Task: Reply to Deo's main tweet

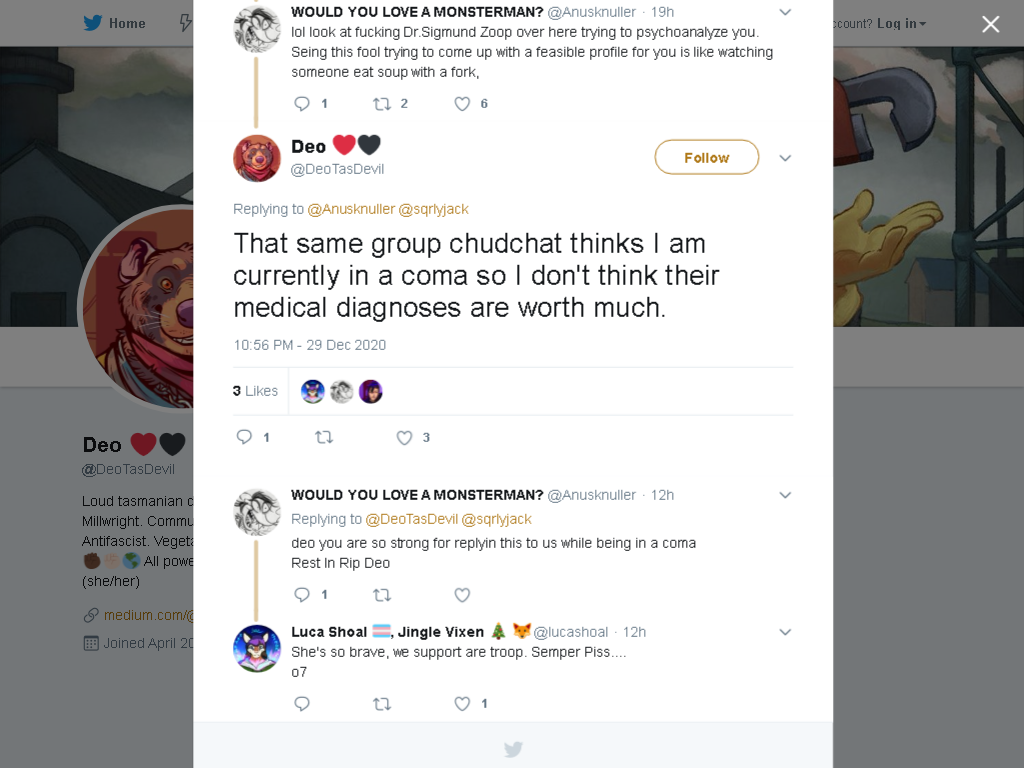Action: (x=244, y=437)
